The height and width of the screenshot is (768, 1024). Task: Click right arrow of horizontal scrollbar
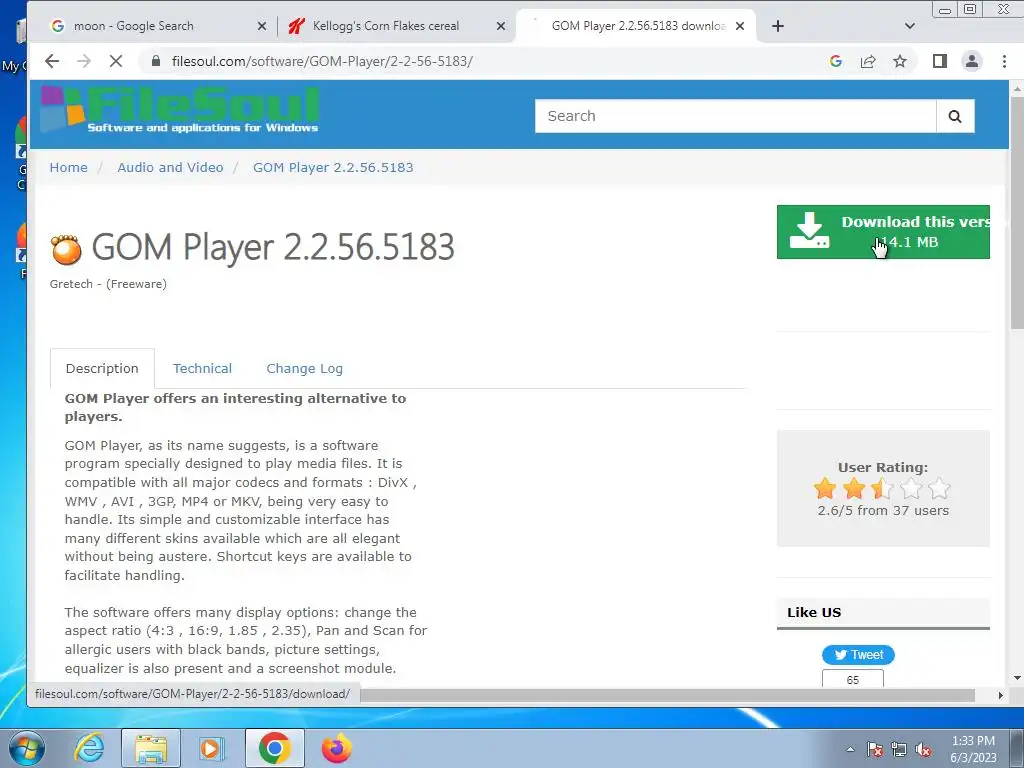click(1000, 696)
